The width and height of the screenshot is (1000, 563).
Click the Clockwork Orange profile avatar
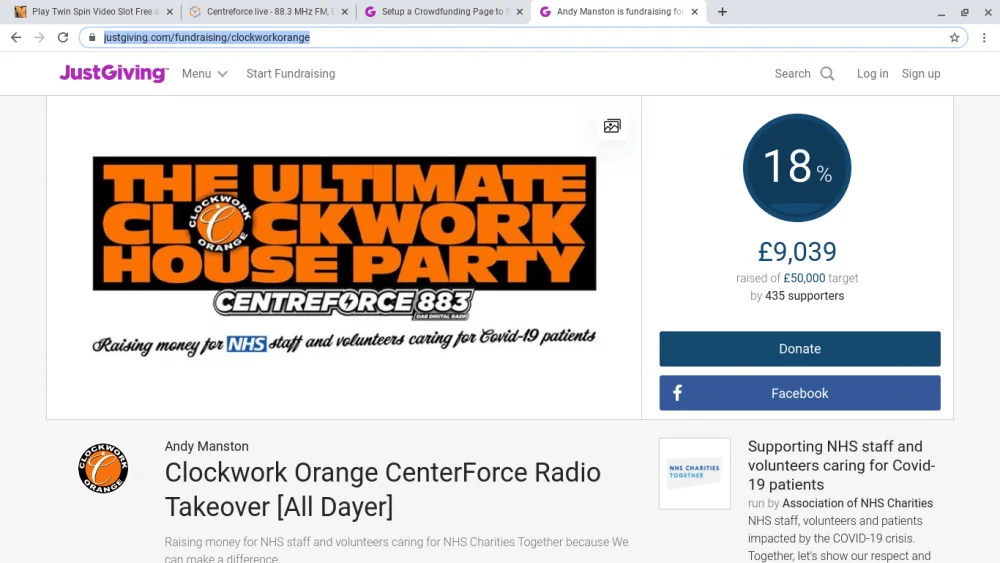[103, 468]
